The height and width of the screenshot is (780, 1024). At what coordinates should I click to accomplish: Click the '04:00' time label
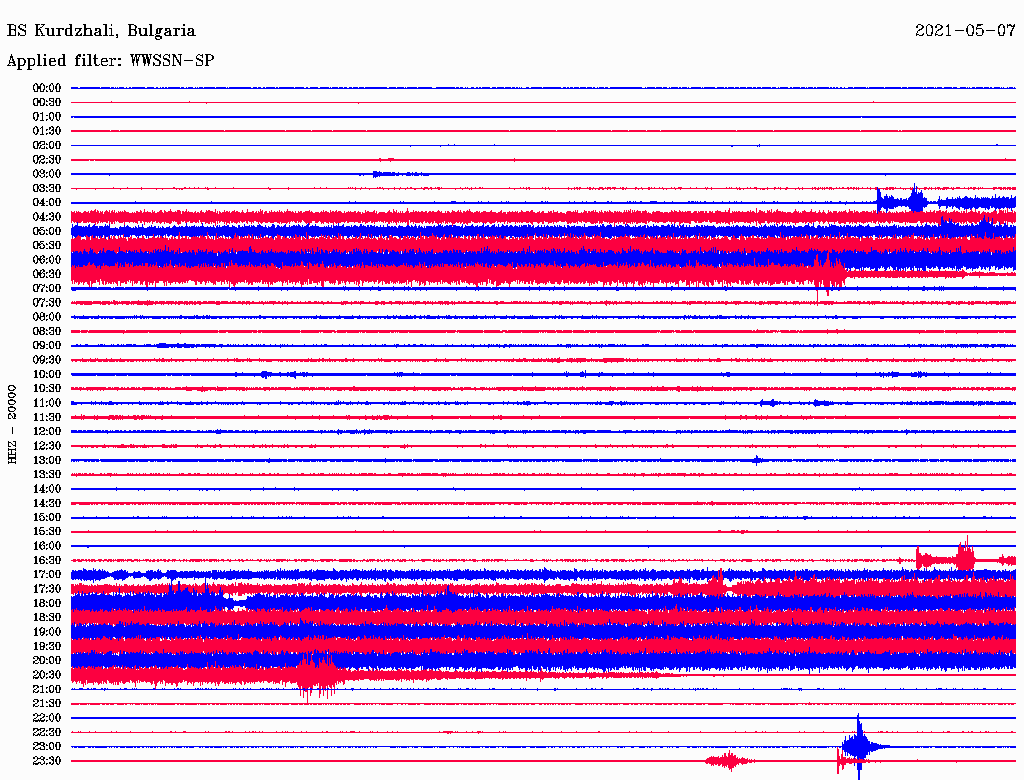(x=47, y=203)
